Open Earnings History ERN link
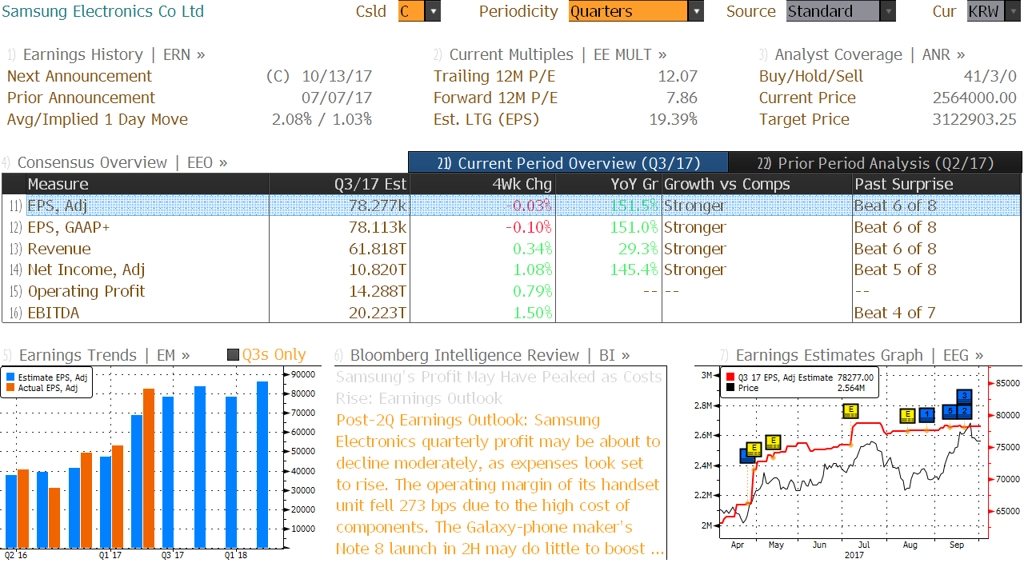 (114, 55)
